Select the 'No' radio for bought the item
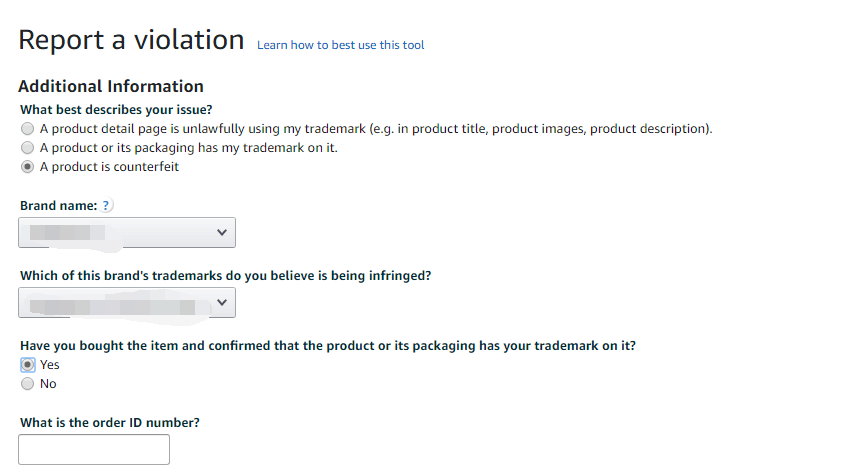Image resolution: width=866 pixels, height=476 pixels. coord(27,384)
